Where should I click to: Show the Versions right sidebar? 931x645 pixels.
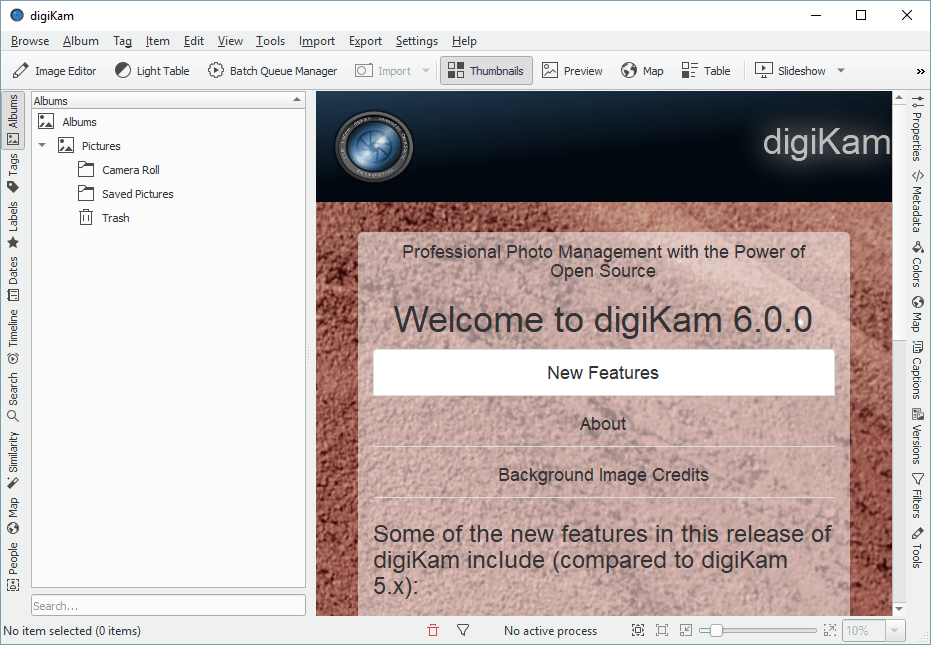click(917, 436)
